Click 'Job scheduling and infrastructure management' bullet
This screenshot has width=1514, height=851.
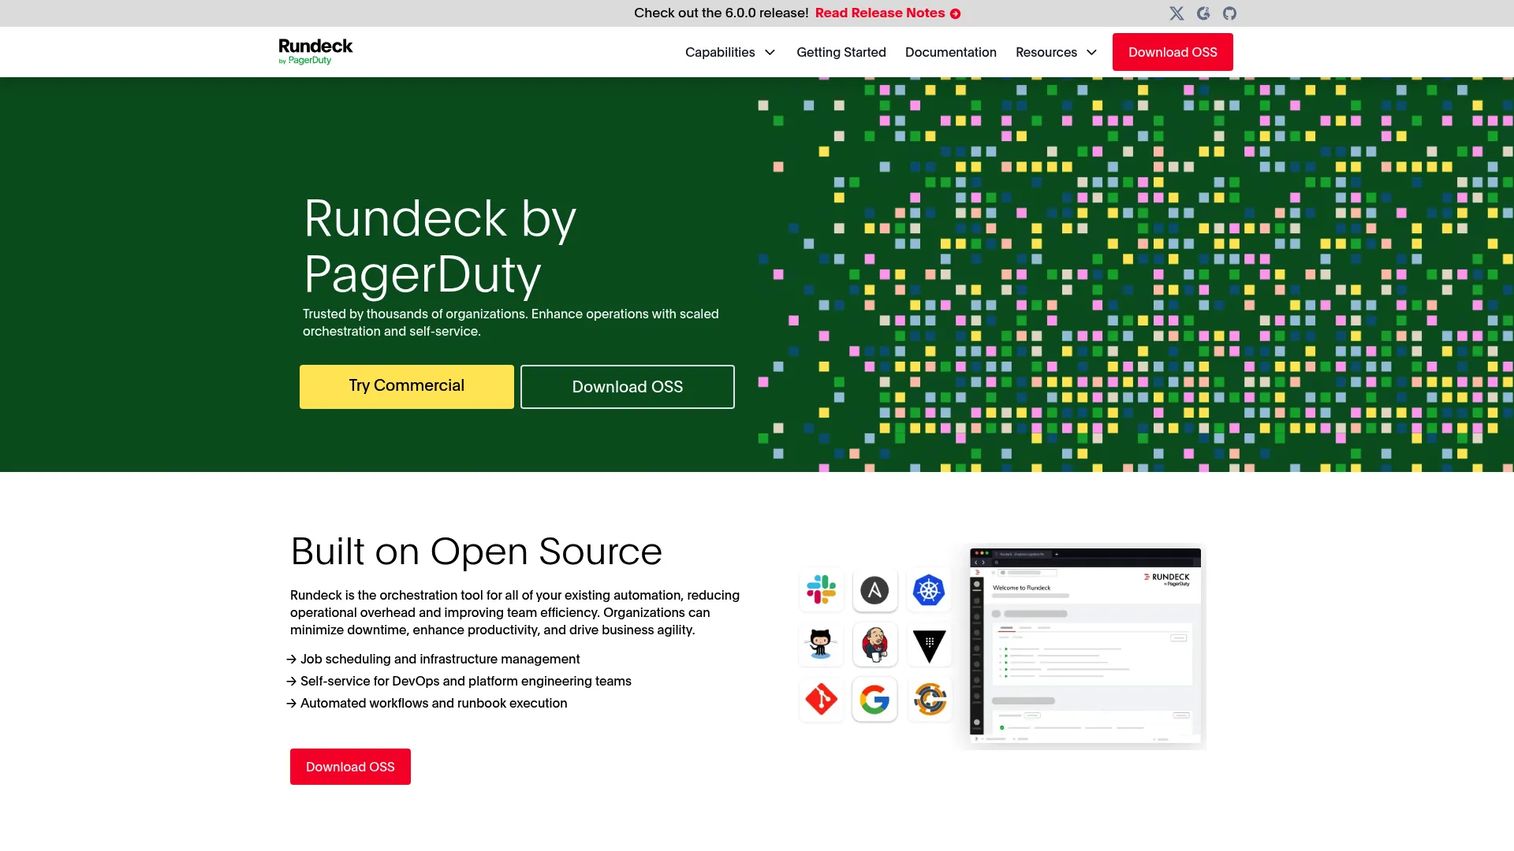click(440, 659)
